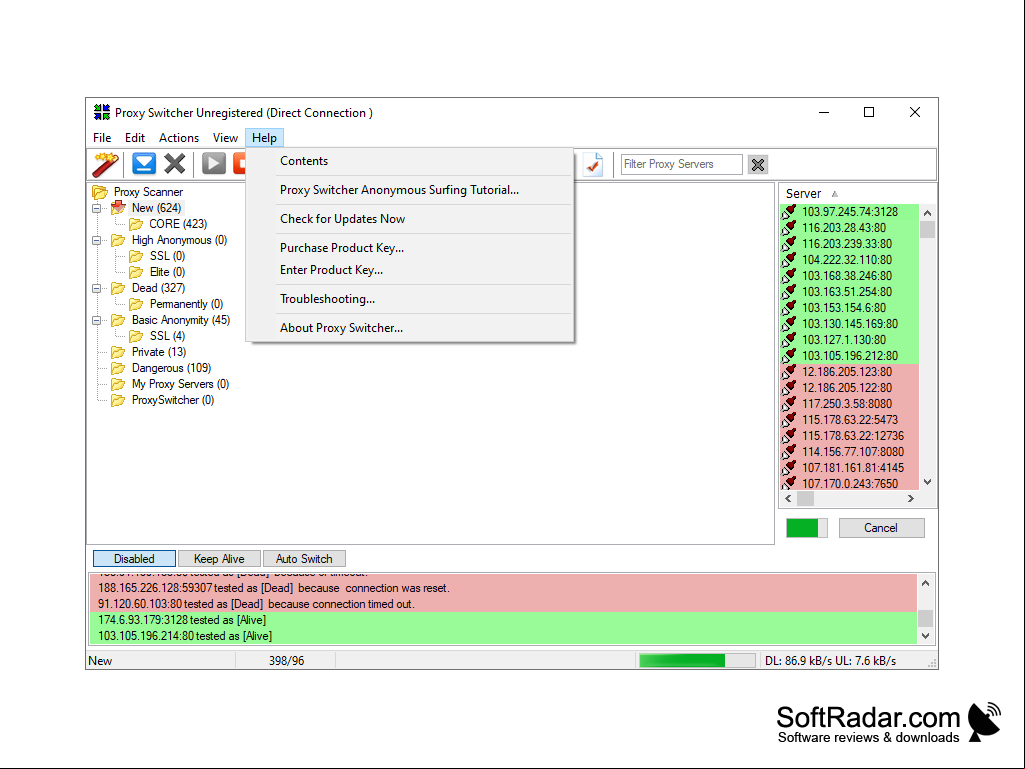Select the Disabled mode toggle
This screenshot has height=769, width=1025.
pos(134,558)
